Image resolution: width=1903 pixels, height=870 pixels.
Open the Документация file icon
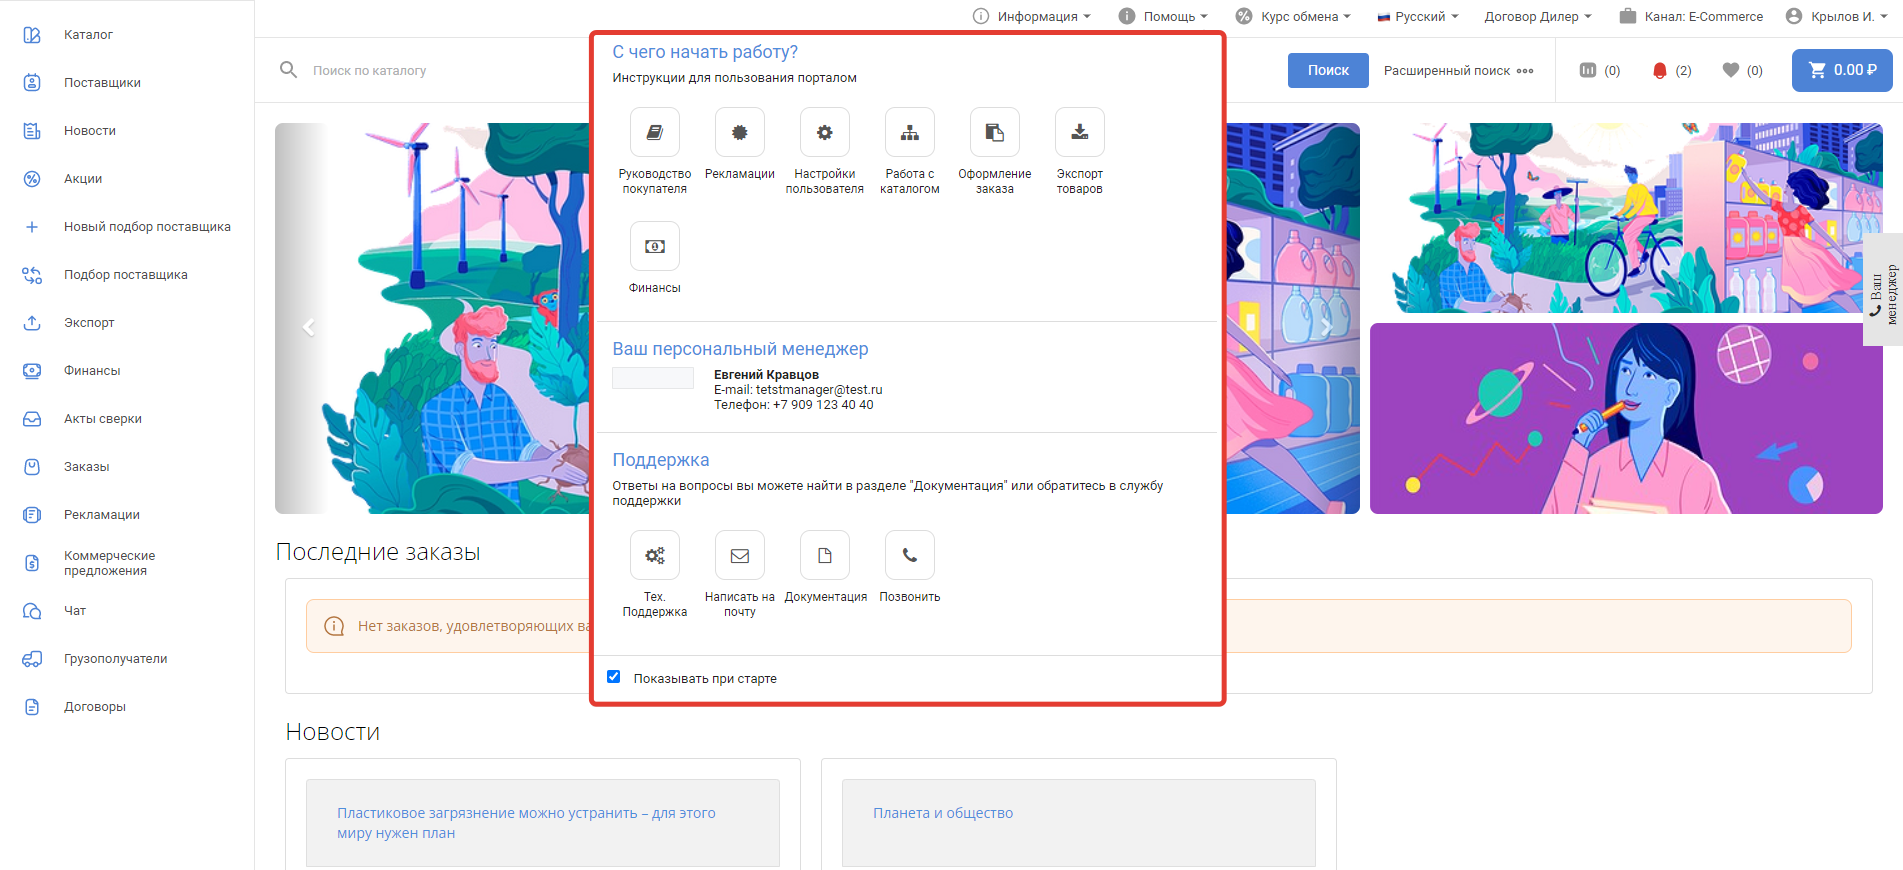[x=824, y=556]
